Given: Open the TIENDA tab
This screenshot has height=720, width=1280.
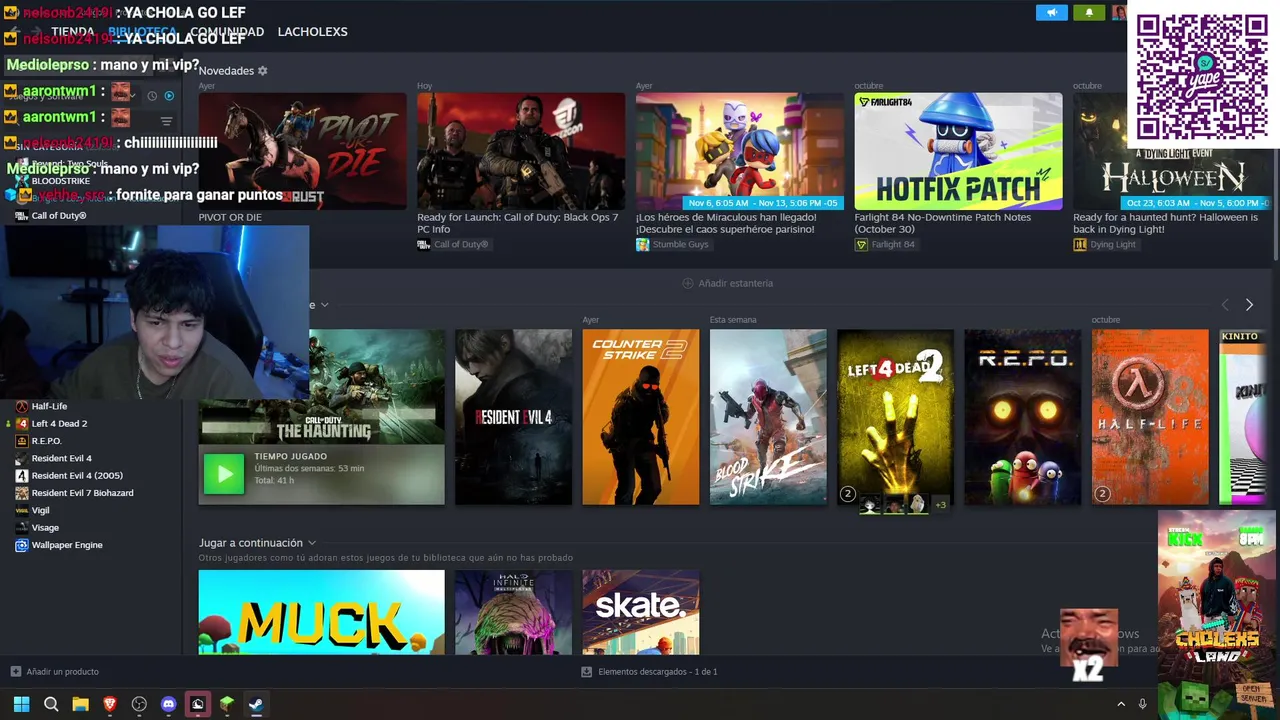Looking at the screenshot, I should [73, 32].
